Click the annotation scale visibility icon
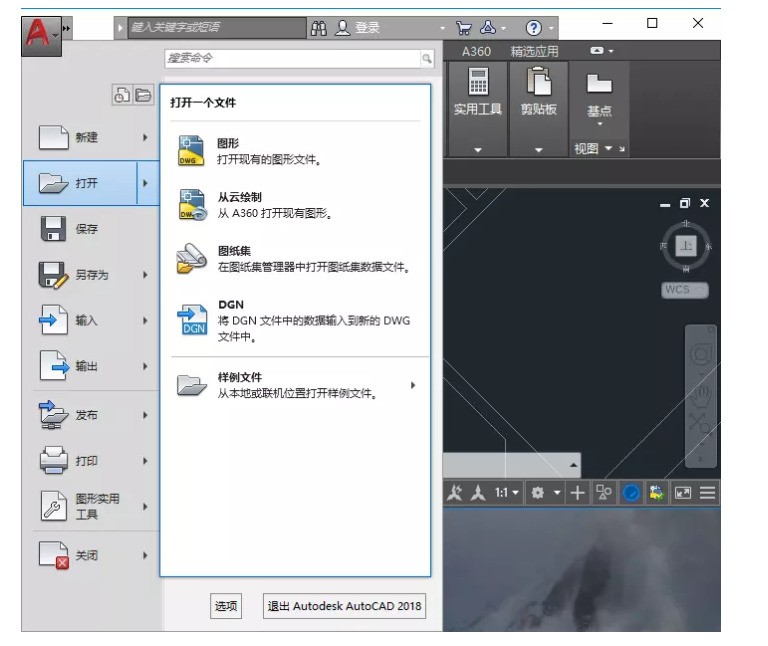768x646 pixels. pyautogui.click(x=454, y=492)
